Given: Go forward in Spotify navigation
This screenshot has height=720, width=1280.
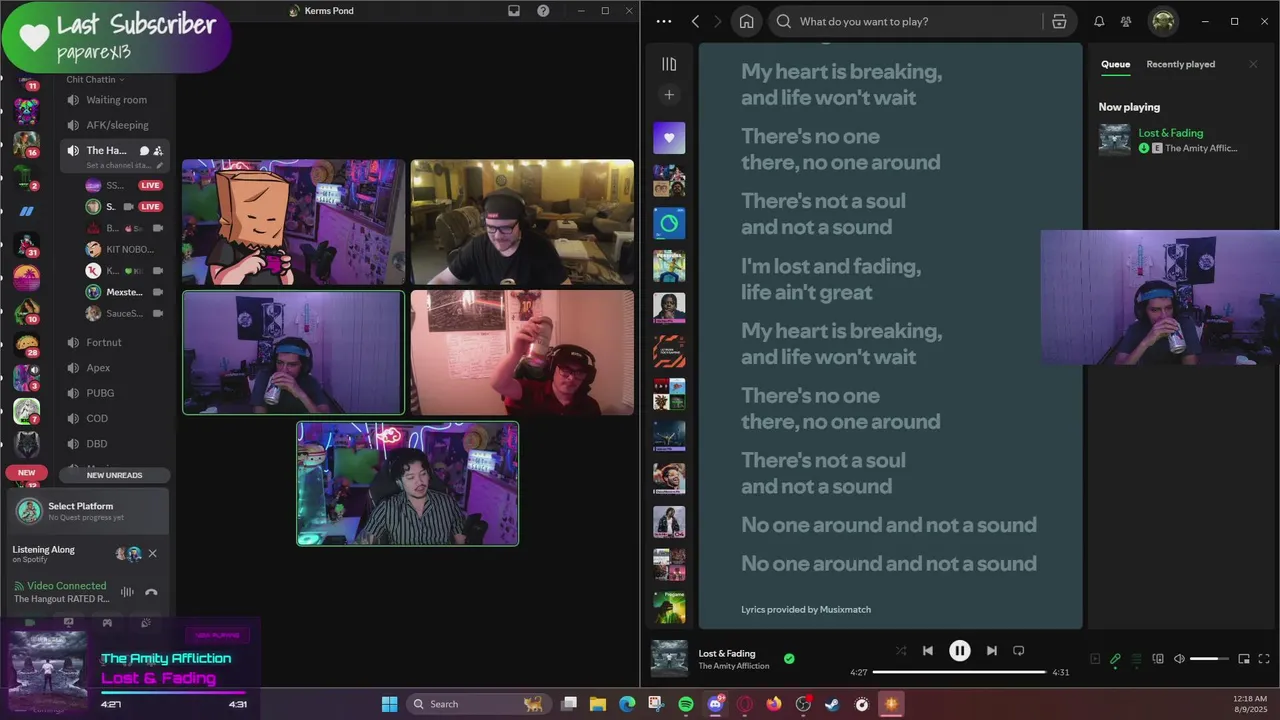Looking at the screenshot, I should (716, 21).
